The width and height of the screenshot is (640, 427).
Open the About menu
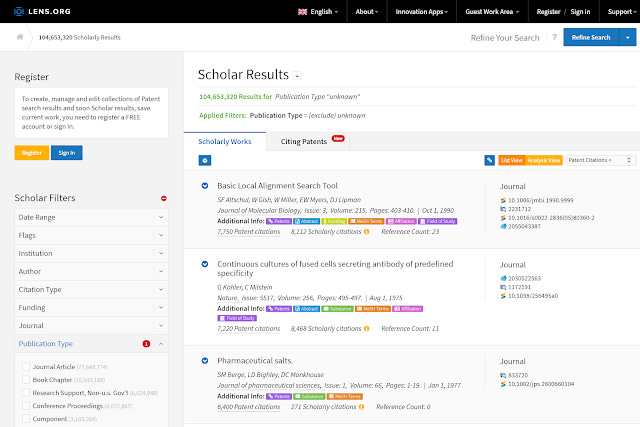(x=367, y=12)
